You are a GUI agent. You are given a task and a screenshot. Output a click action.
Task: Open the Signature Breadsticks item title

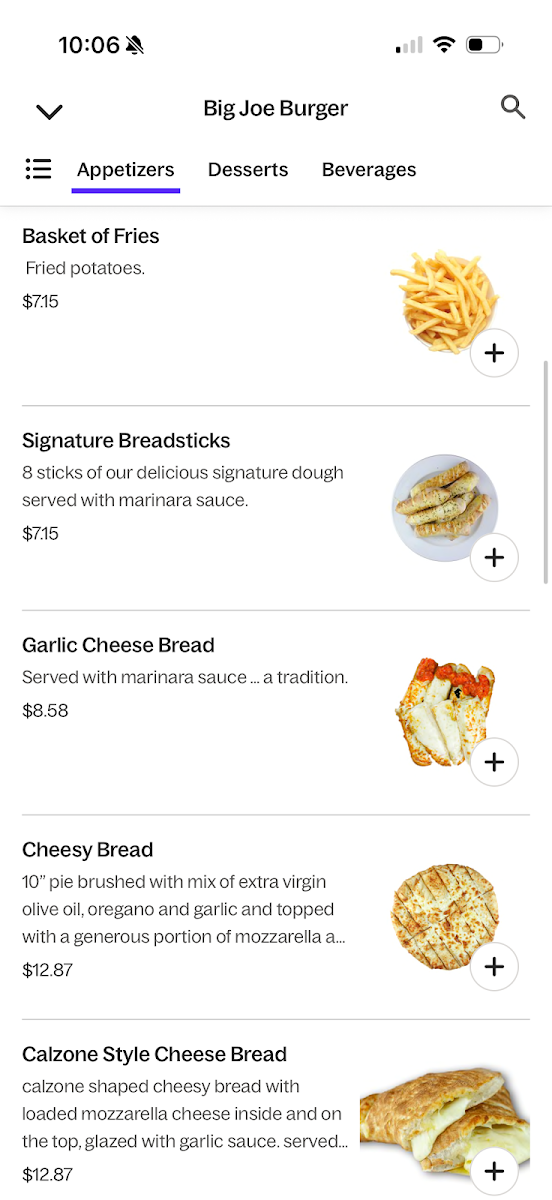(126, 441)
